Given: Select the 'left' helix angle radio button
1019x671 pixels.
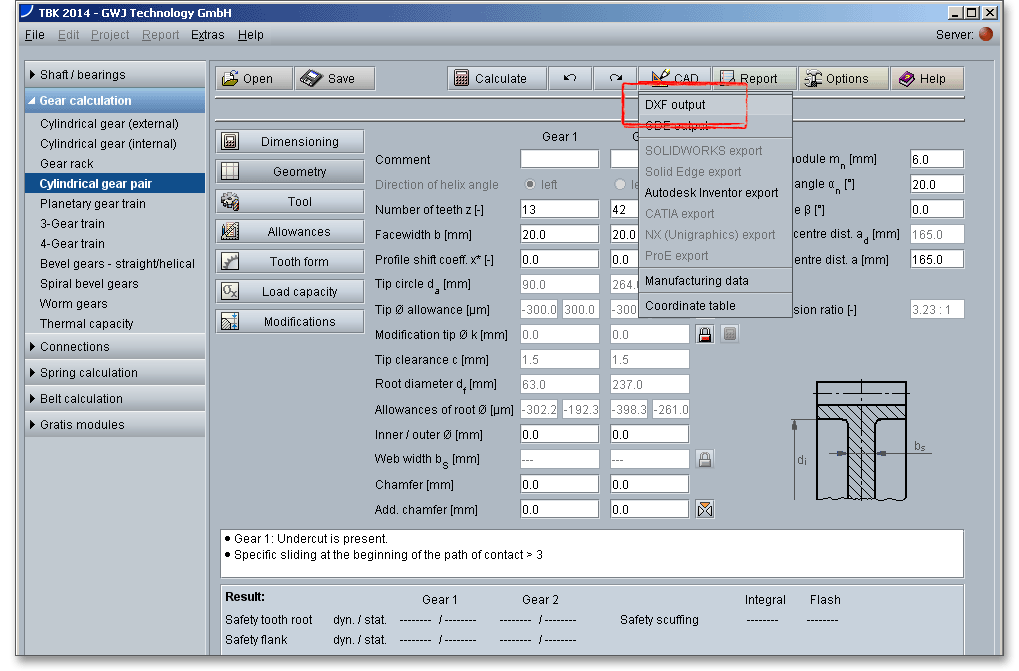Looking at the screenshot, I should click(530, 185).
